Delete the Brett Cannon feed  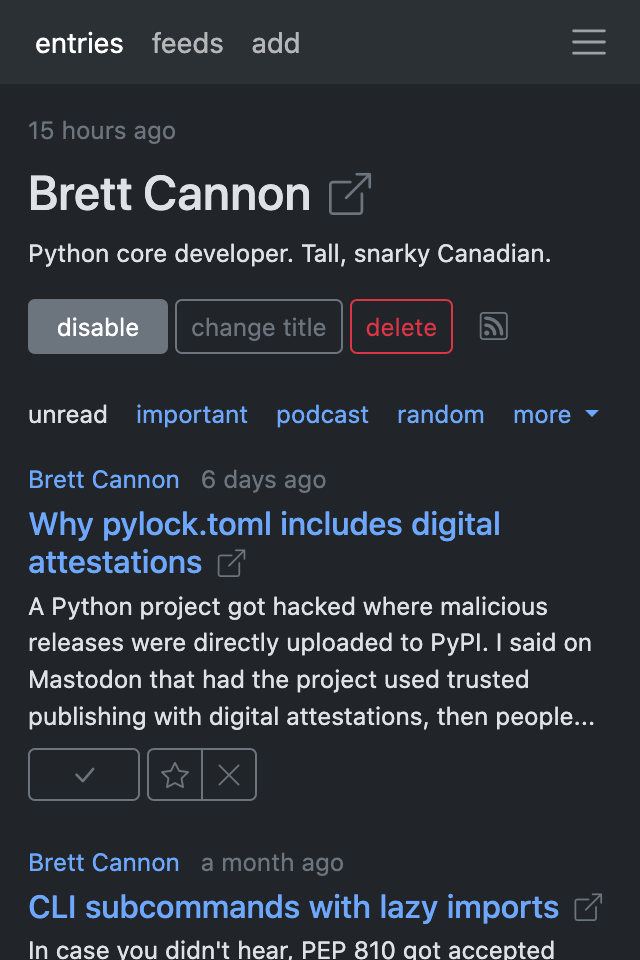click(x=401, y=326)
